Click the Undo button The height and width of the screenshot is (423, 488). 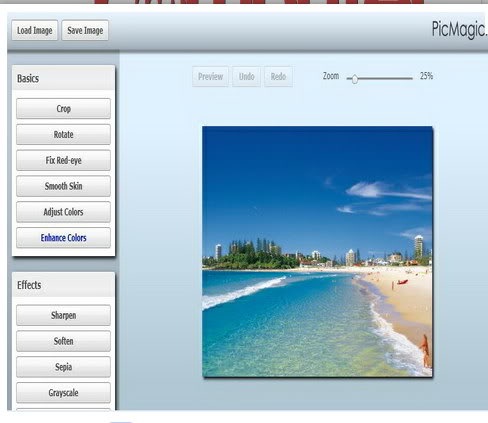pos(246,77)
